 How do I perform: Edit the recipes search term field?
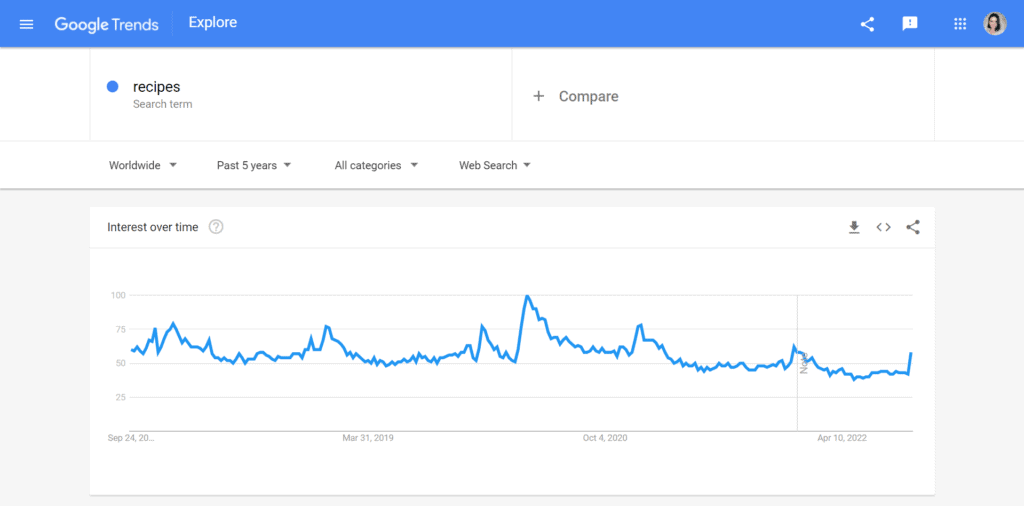pyautogui.click(x=157, y=87)
